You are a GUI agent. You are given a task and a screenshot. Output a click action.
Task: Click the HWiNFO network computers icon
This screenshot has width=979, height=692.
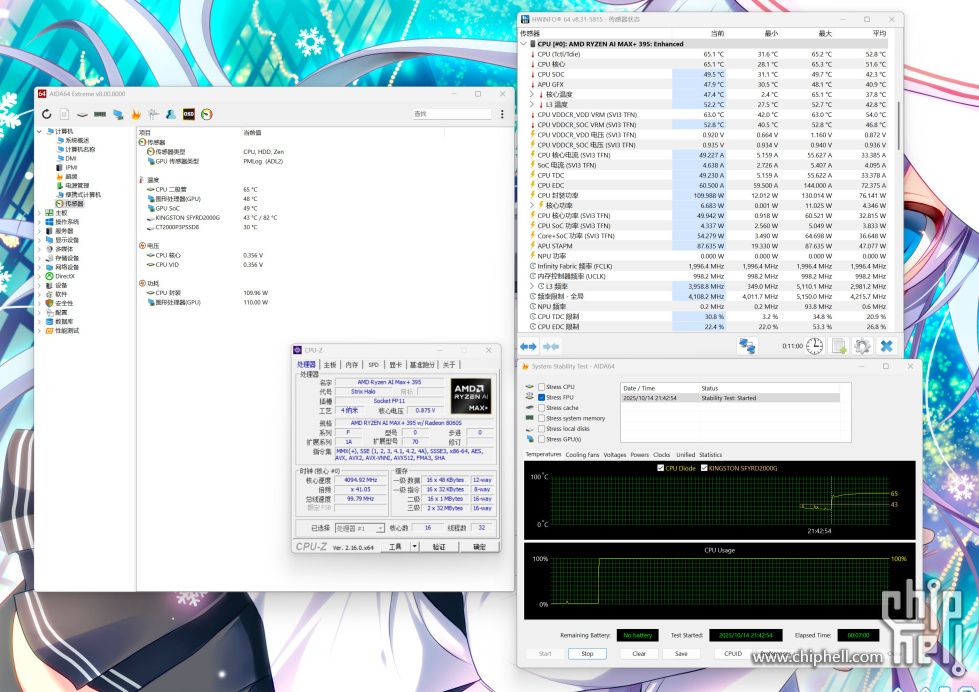tap(747, 346)
